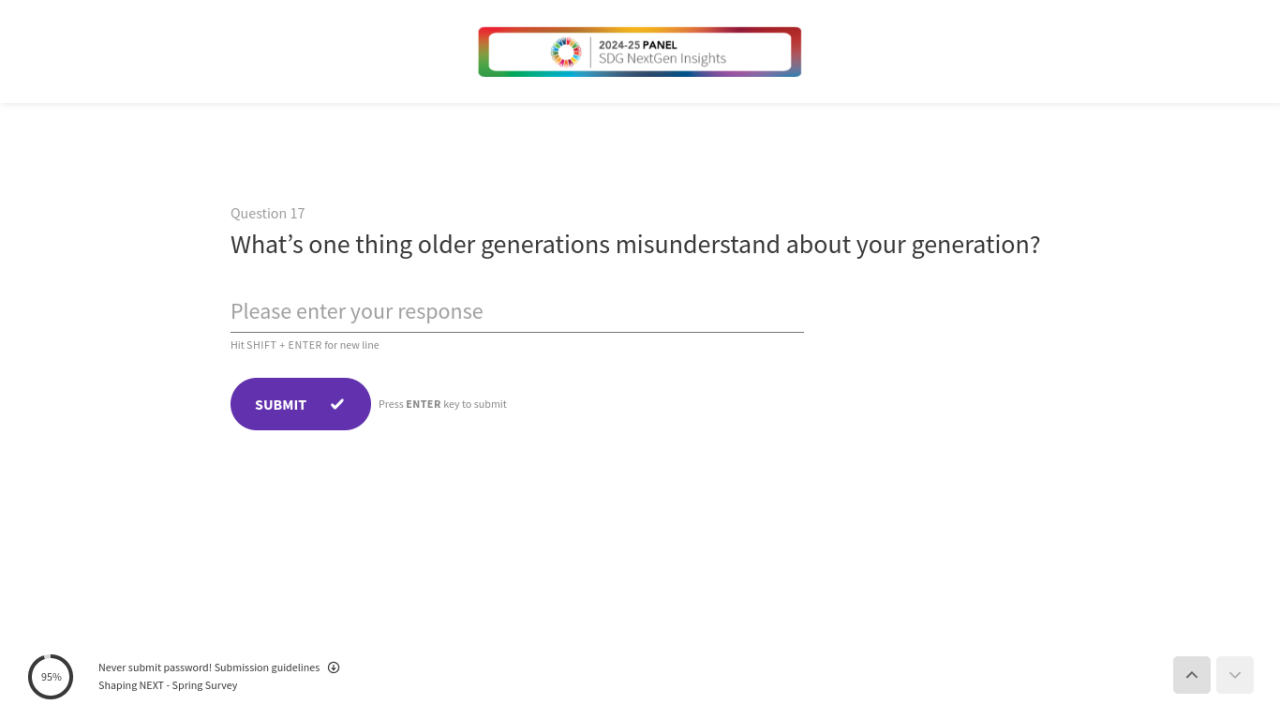The width and height of the screenshot is (1280, 720).
Task: Click the 'Hit SHIFT + ENTER' hint text
Action: pos(304,345)
